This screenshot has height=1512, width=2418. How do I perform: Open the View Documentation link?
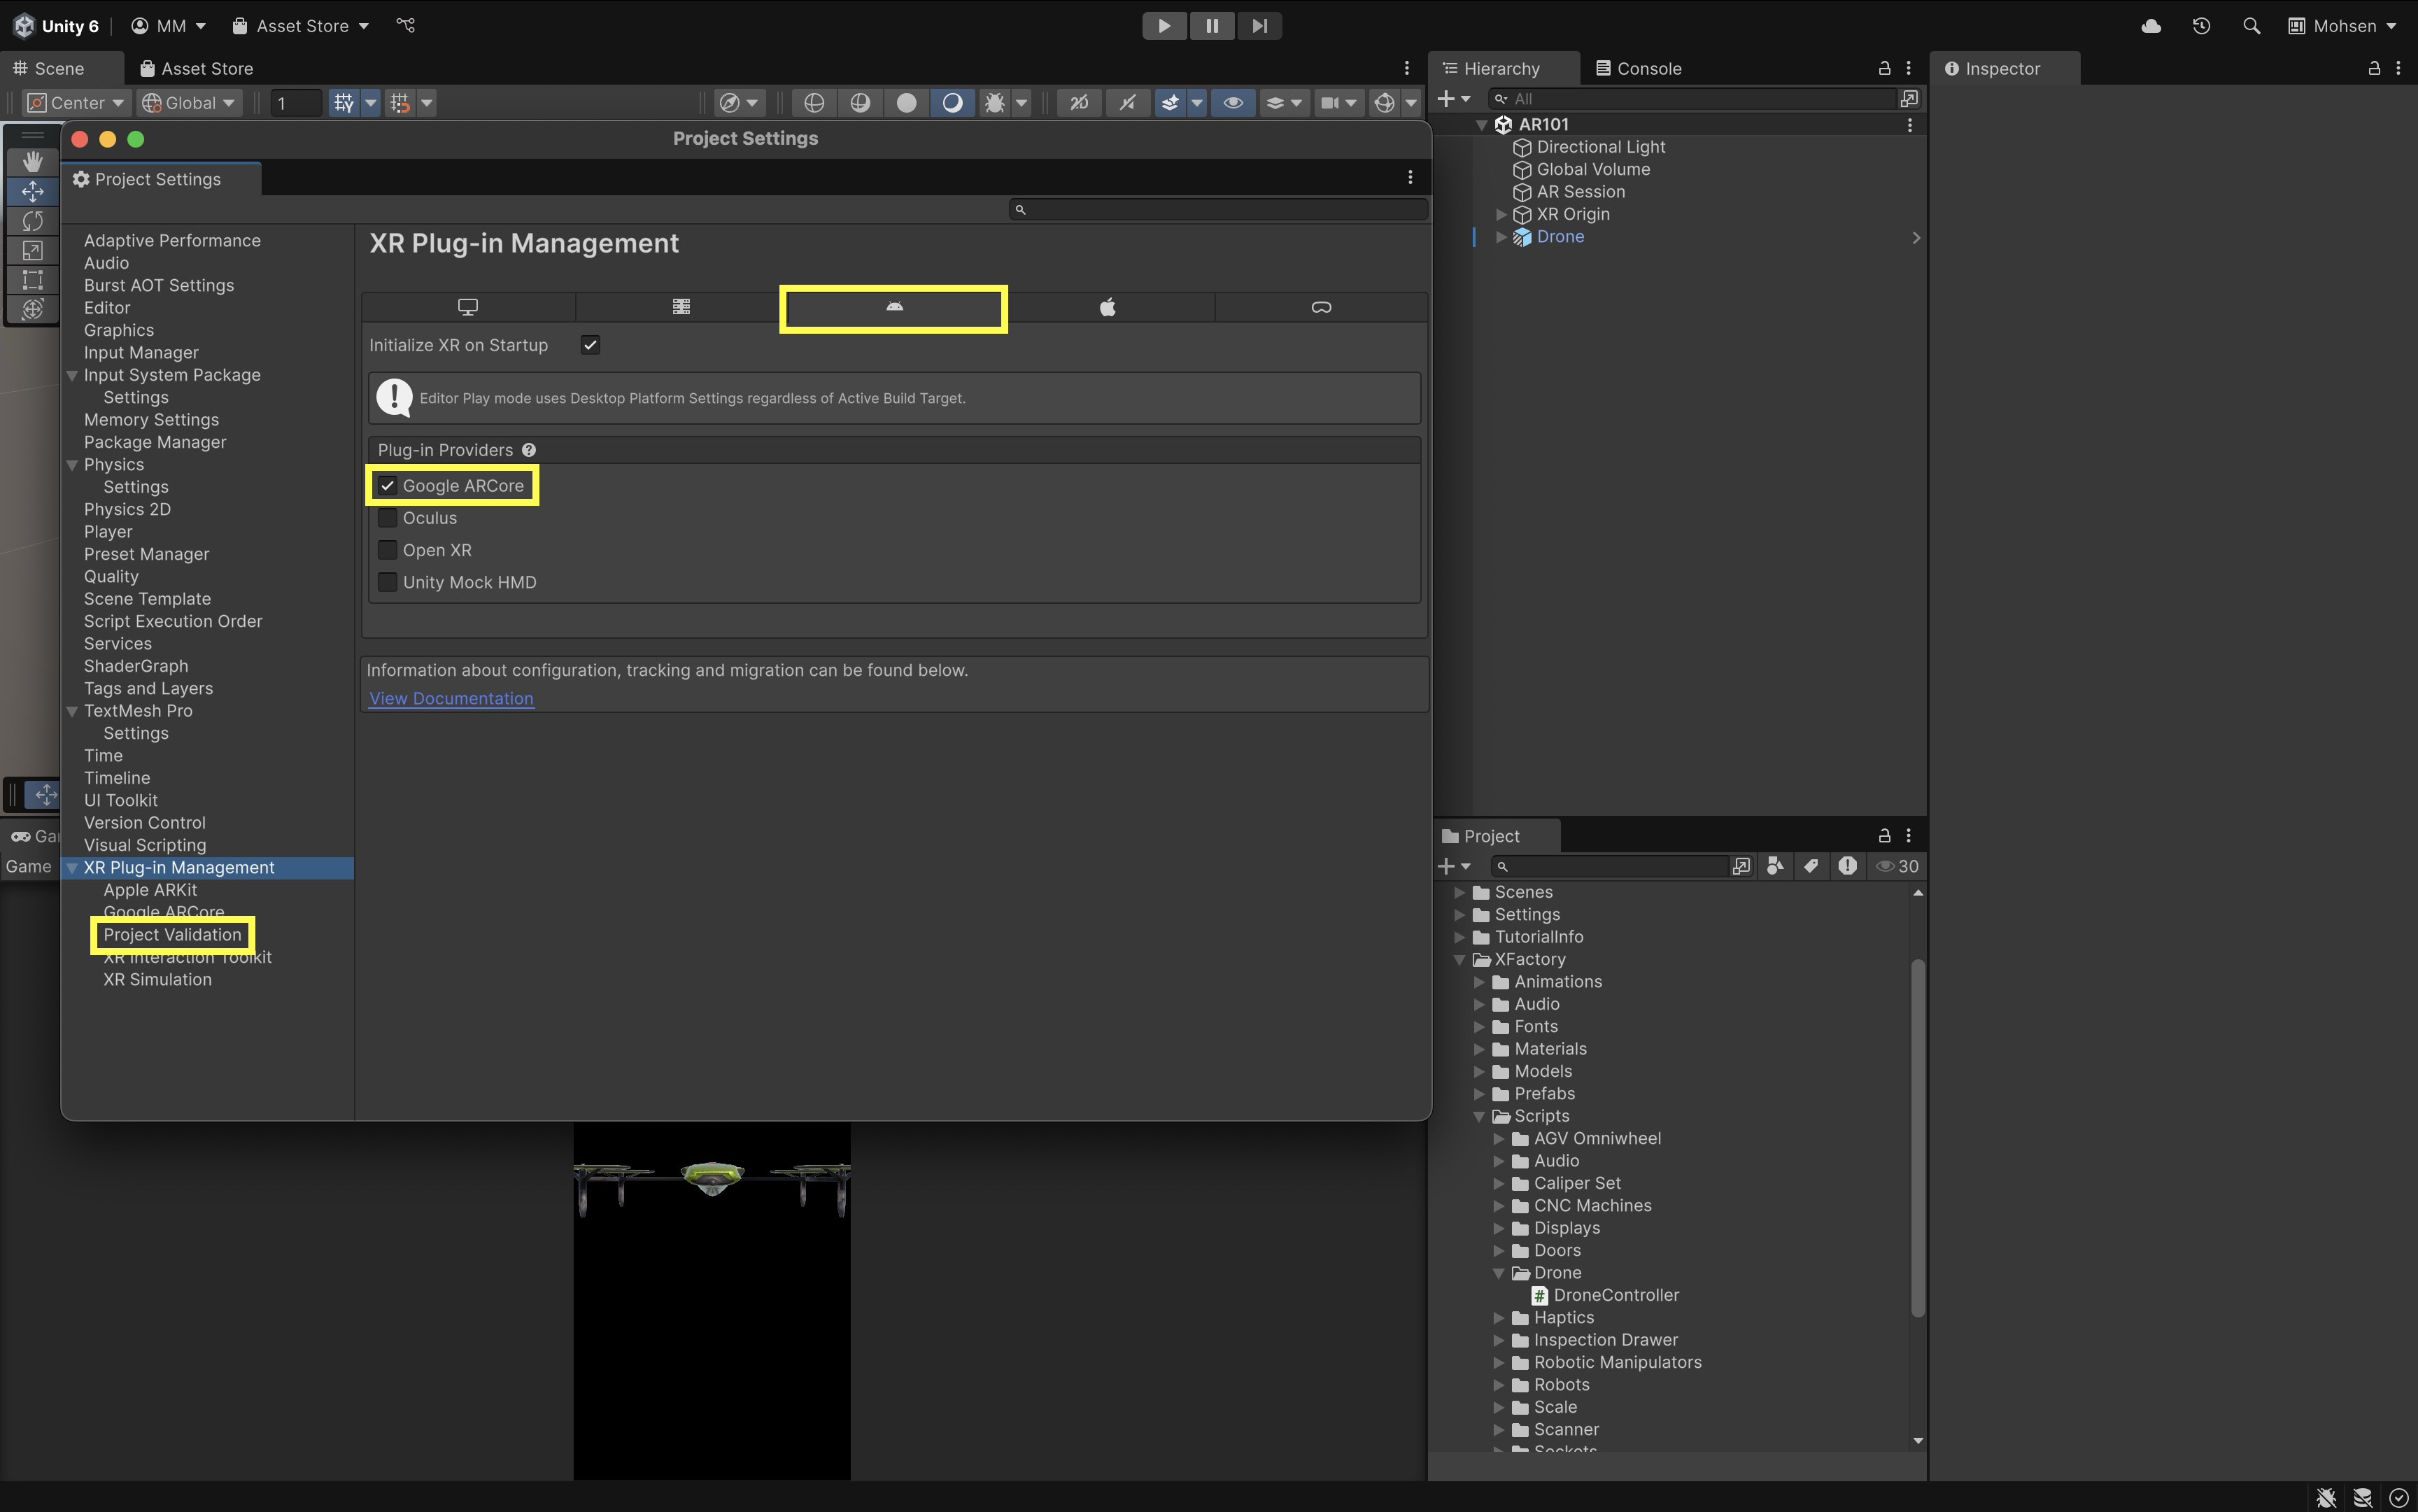[x=451, y=699]
